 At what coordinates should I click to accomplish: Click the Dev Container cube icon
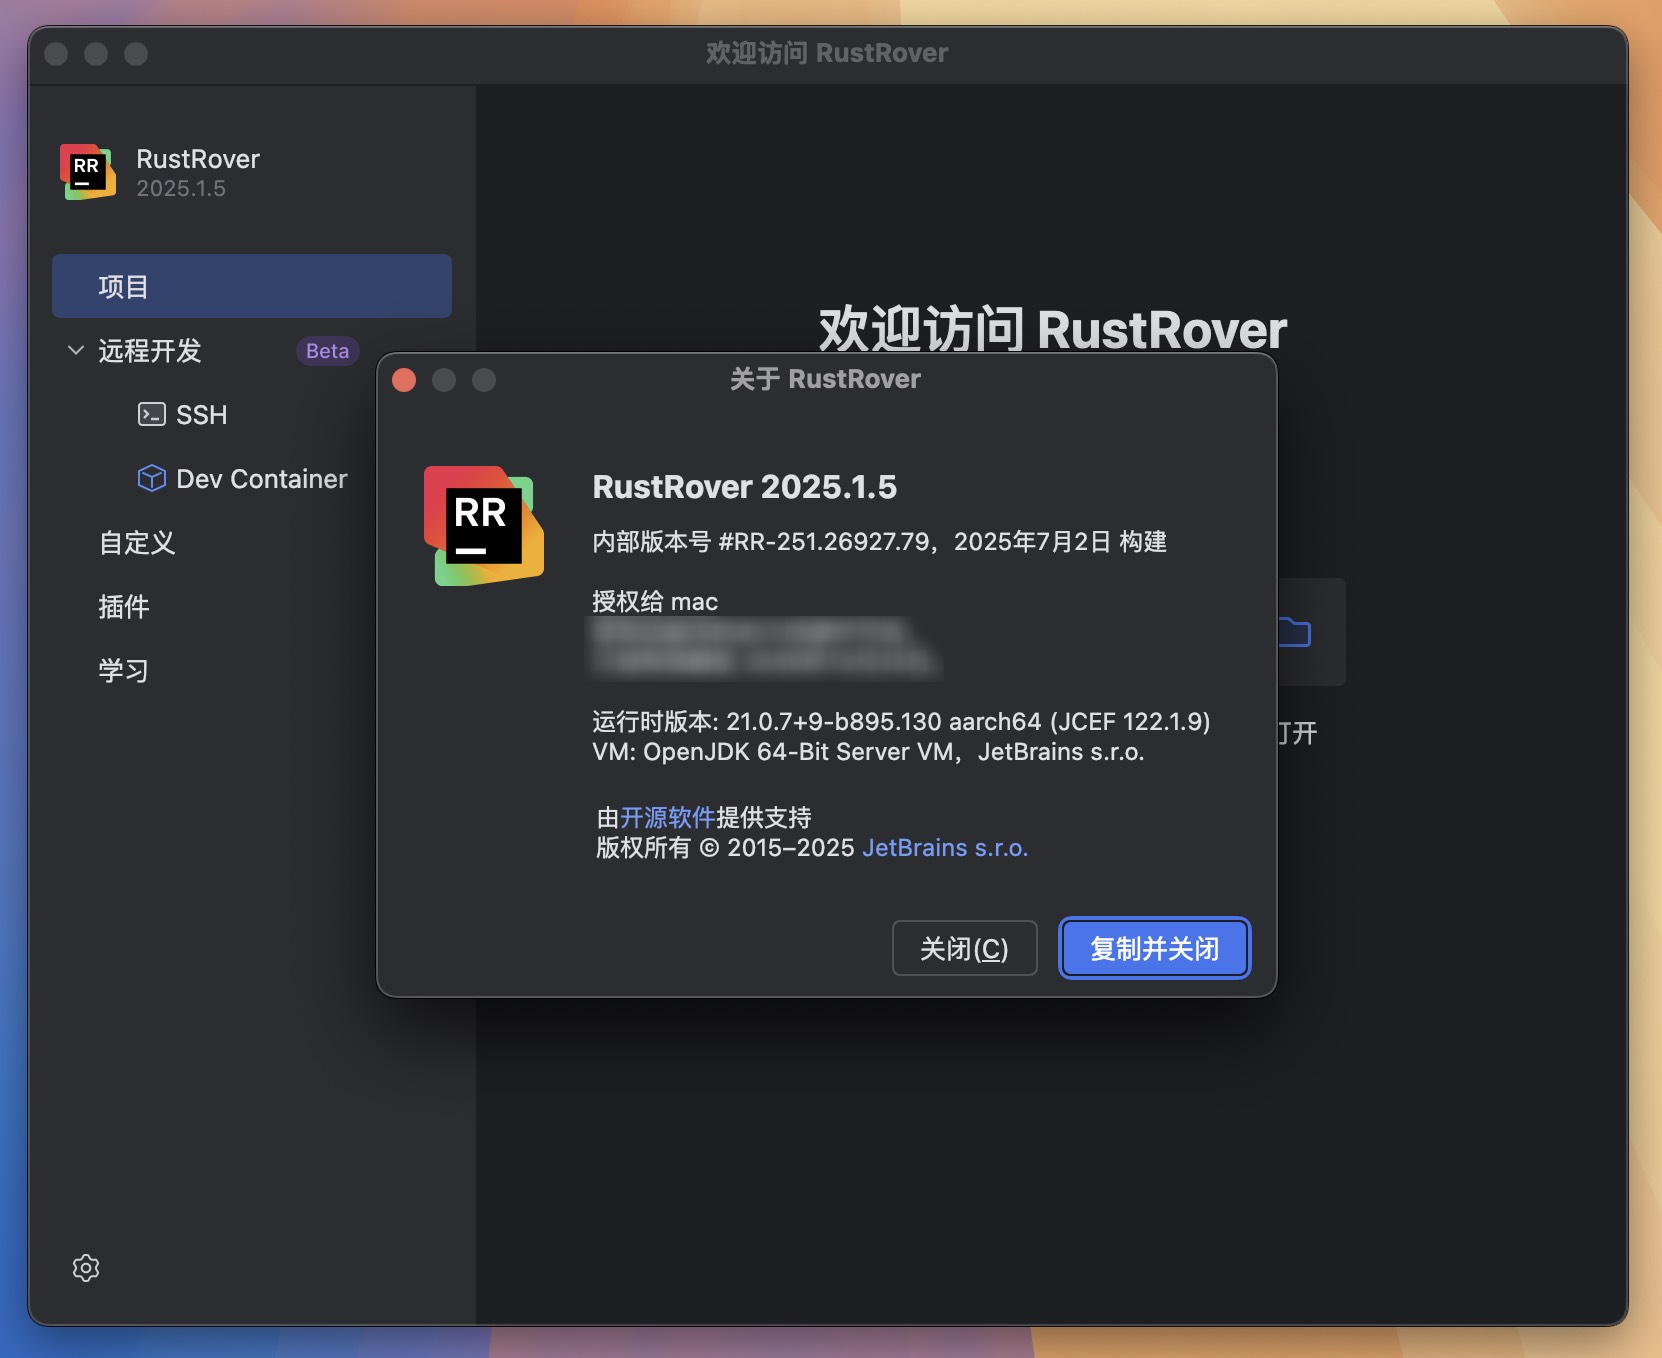152,478
